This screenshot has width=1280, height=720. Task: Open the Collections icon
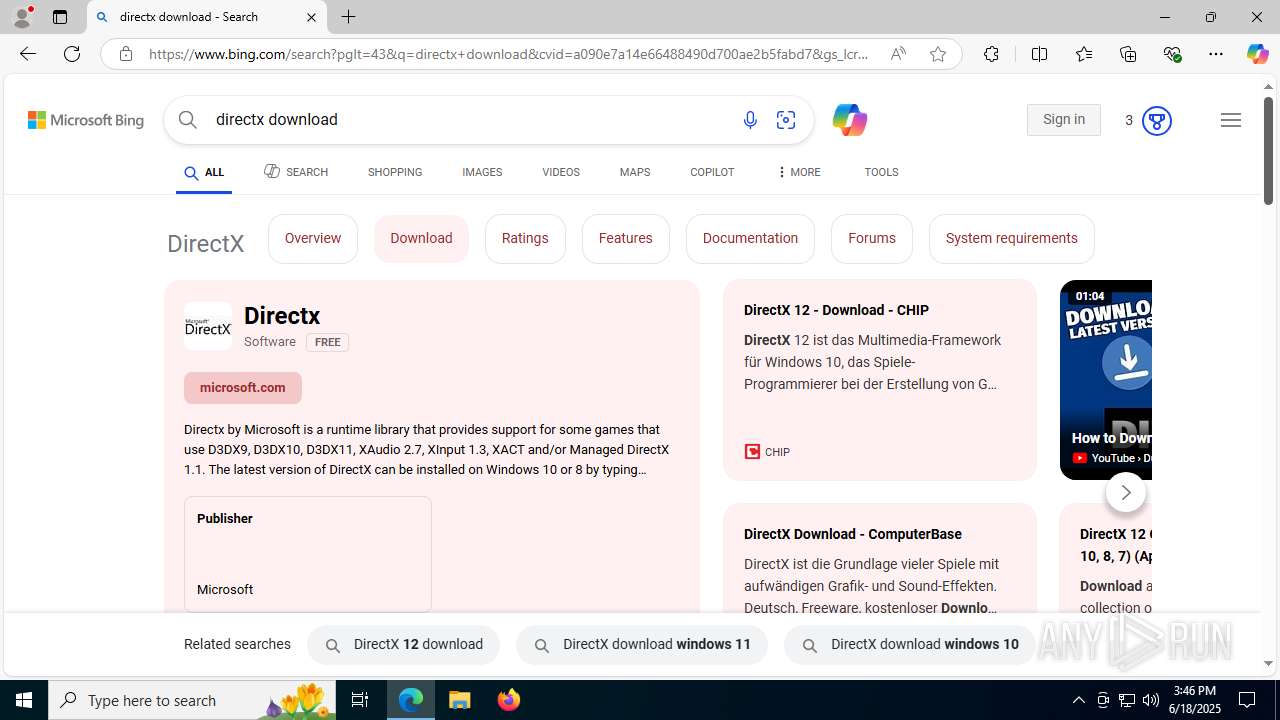(x=1128, y=54)
